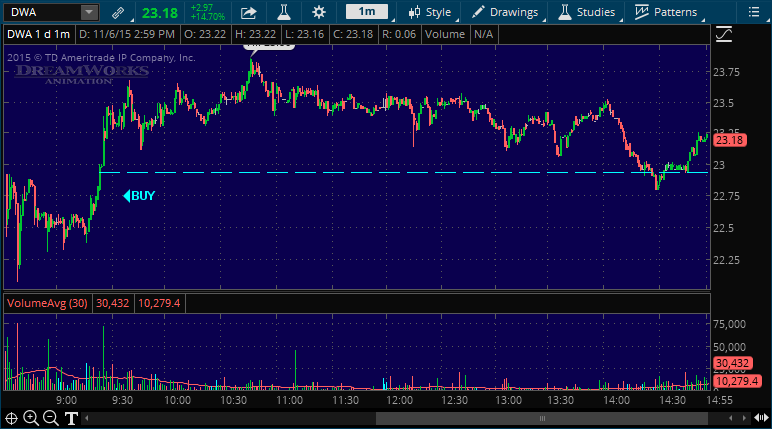
Task: Click the 9:30 time axis label
Action: (122, 400)
